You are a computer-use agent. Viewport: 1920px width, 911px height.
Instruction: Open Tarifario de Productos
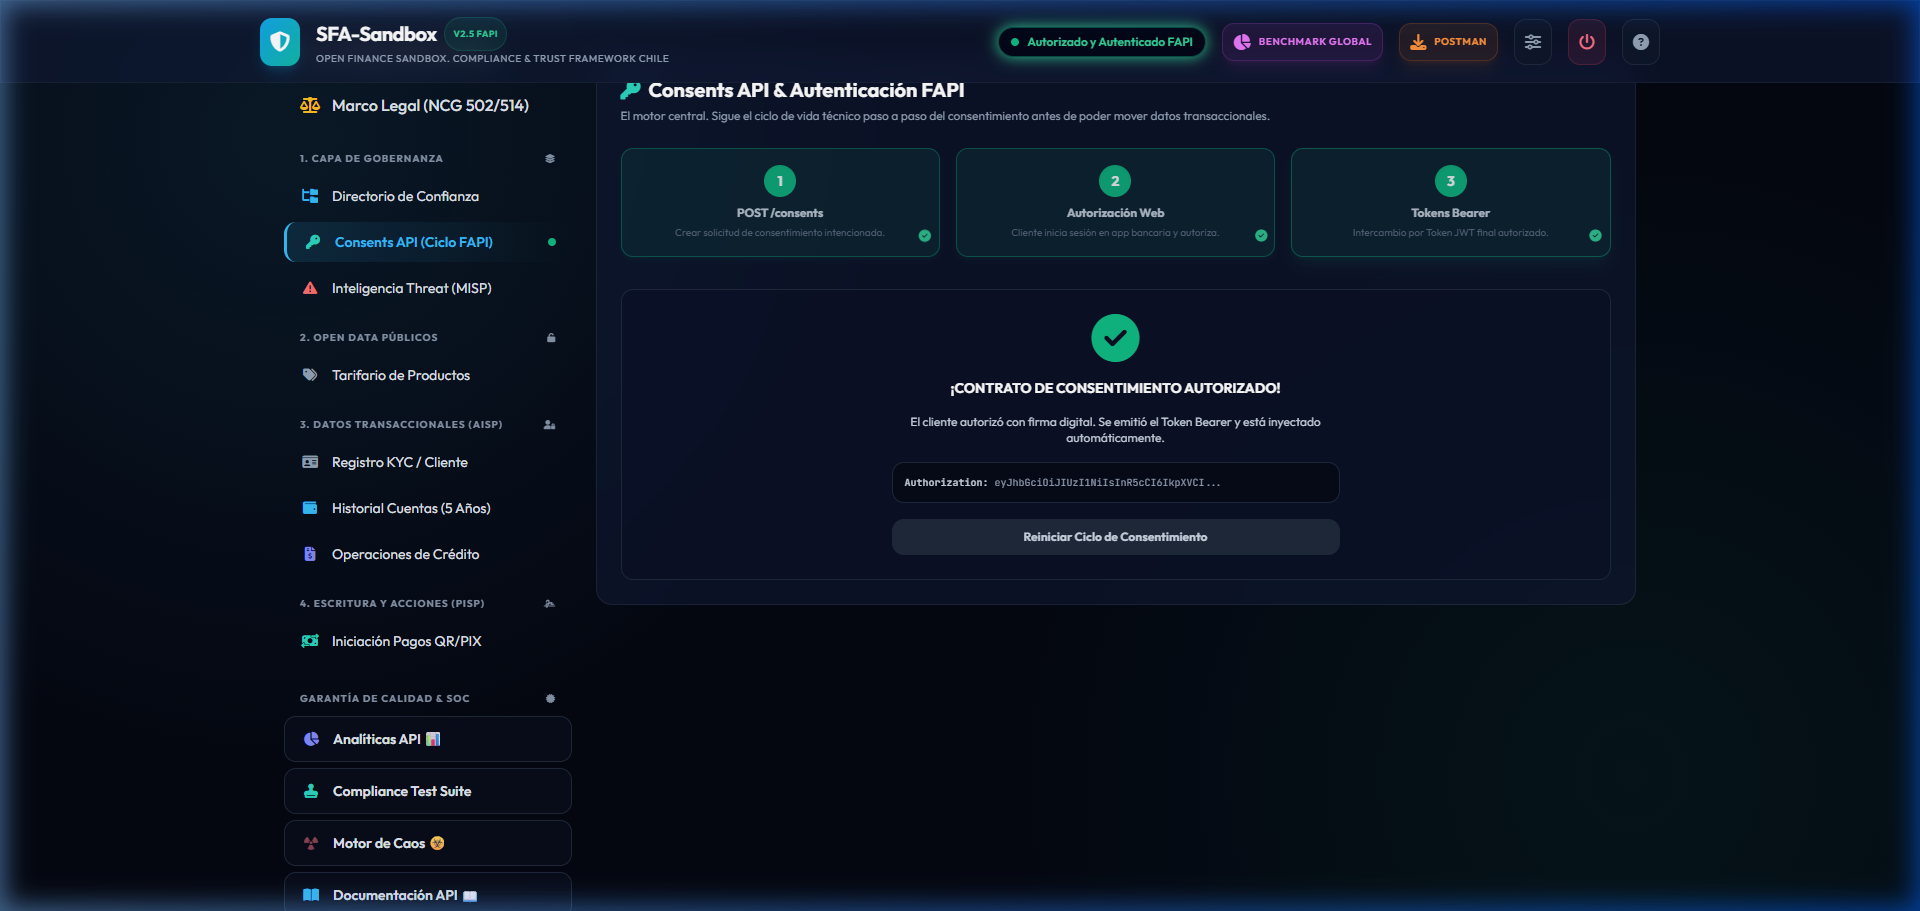(428, 375)
